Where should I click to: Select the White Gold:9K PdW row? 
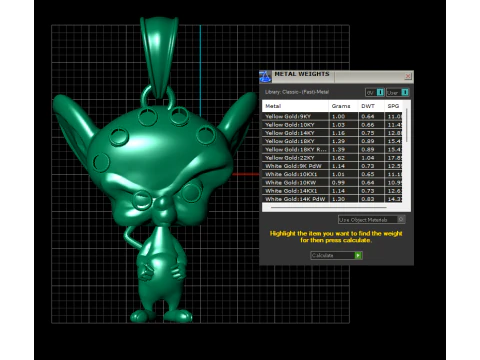[x=333, y=166]
